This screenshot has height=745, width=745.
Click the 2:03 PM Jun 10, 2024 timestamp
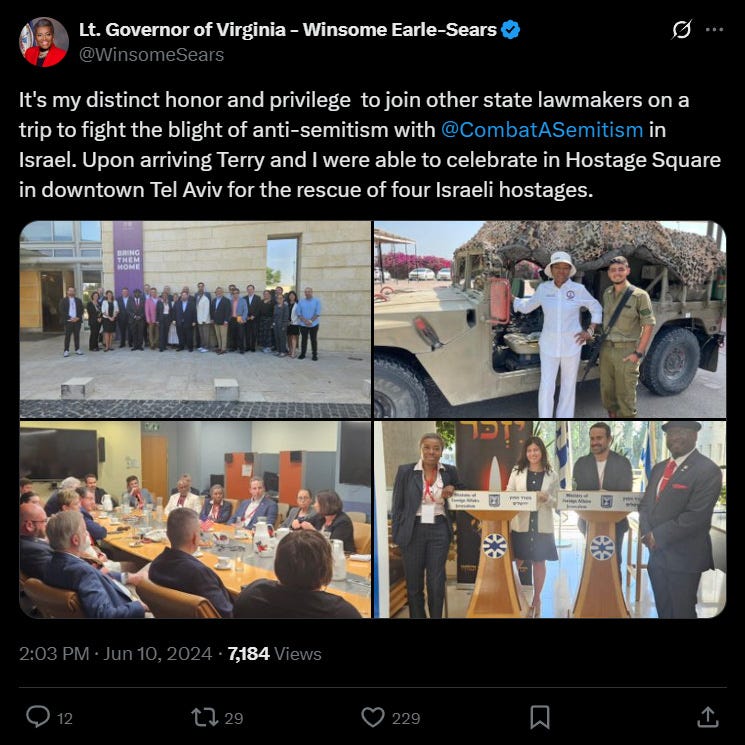pyautogui.click(x=115, y=654)
